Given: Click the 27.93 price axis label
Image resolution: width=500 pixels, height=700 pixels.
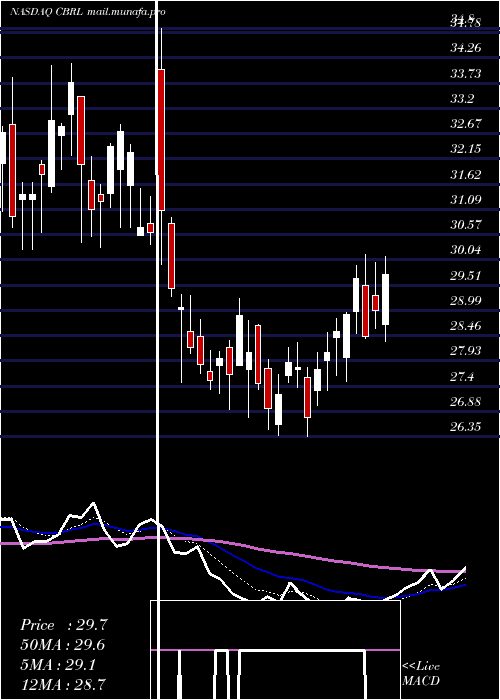Looking at the screenshot, I should click(x=466, y=351).
